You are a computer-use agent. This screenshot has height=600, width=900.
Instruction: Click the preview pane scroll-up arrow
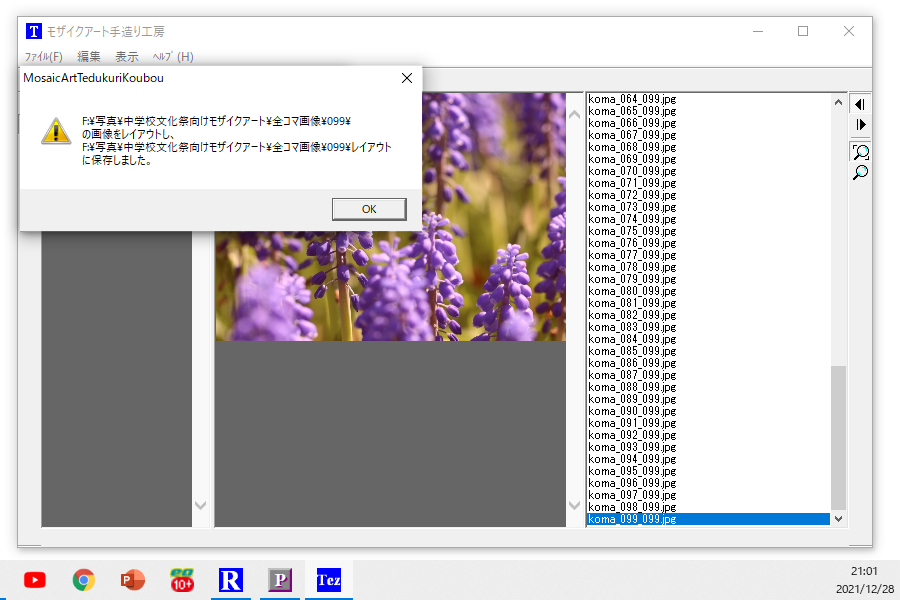tap(575, 115)
